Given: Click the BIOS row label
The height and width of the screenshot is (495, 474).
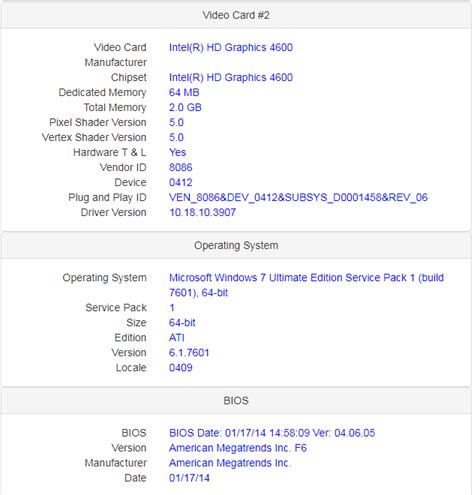Looking at the screenshot, I should click(x=134, y=433).
